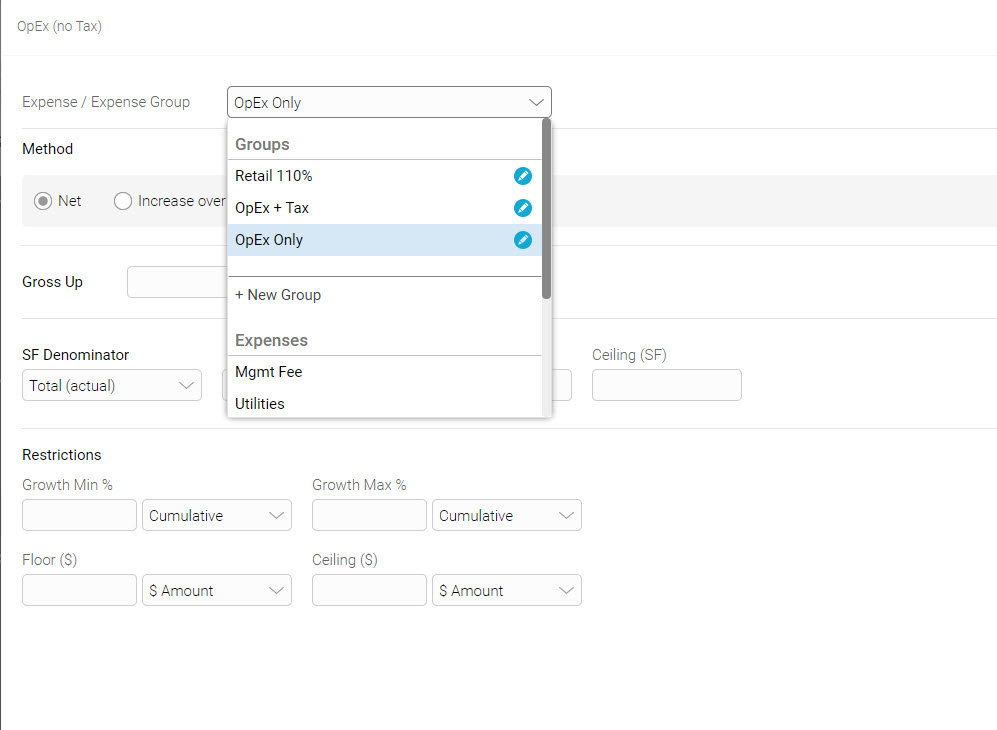Image resolution: width=997 pixels, height=730 pixels.
Task: Click the Ceiling (SF) input field
Action: (x=667, y=386)
